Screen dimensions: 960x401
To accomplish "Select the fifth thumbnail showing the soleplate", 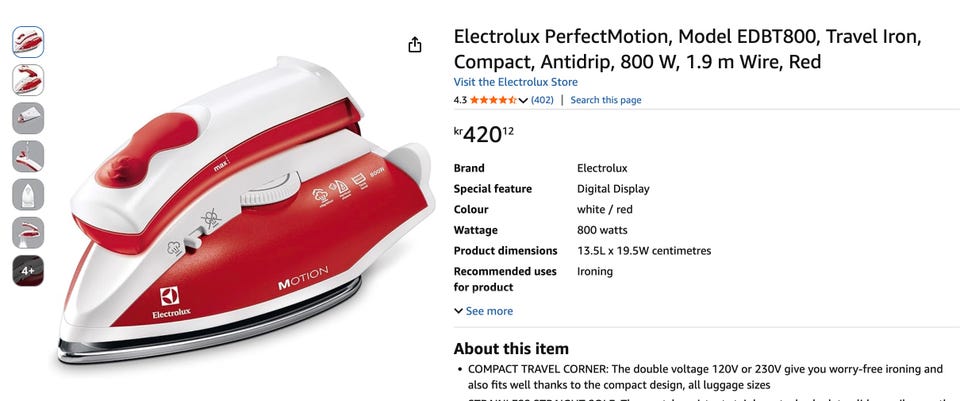I will 28,194.
